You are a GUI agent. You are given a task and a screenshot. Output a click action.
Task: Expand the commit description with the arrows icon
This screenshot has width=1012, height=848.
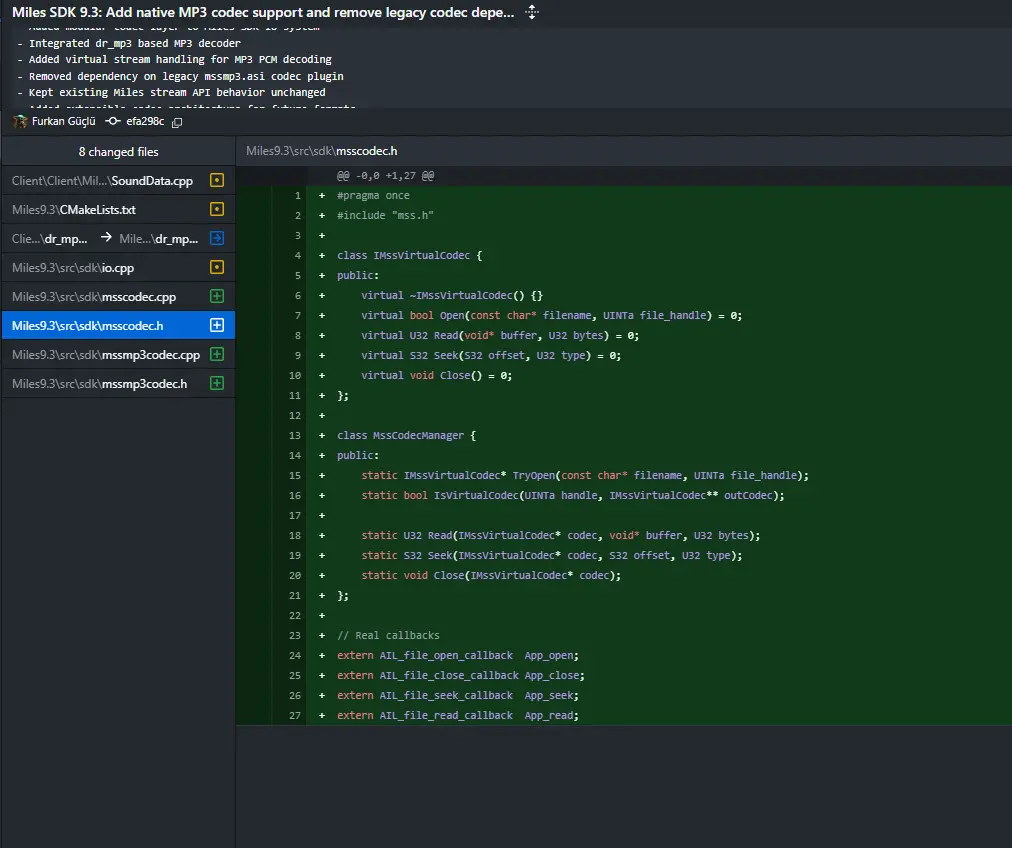click(532, 12)
